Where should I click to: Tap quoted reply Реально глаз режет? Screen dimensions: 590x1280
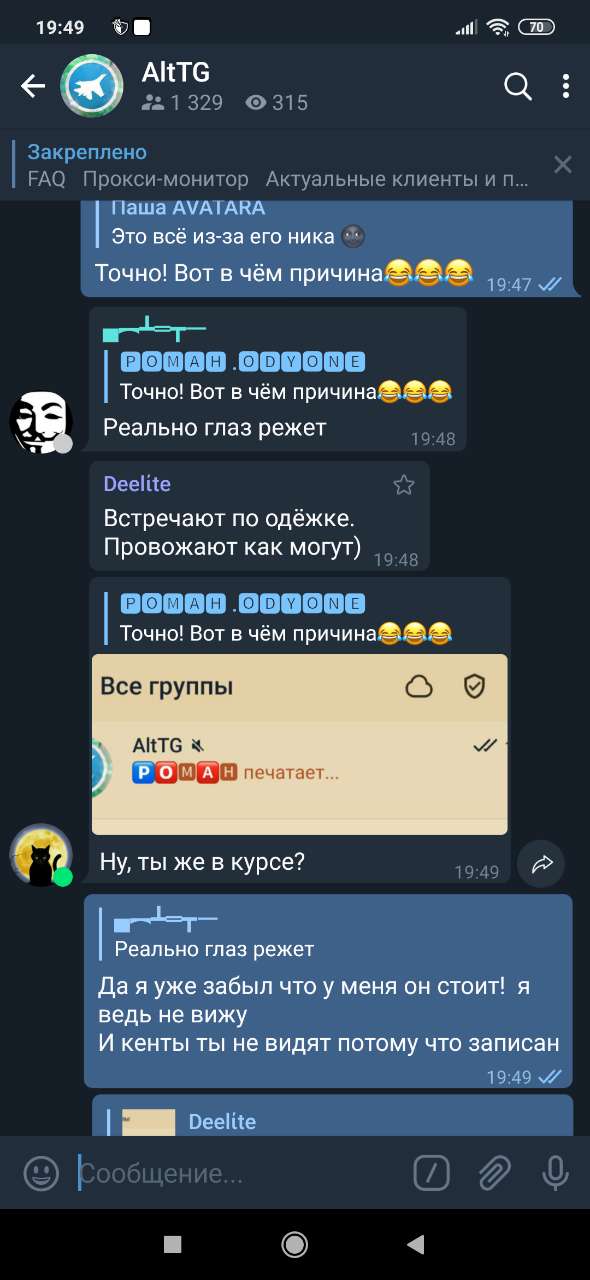click(328, 934)
